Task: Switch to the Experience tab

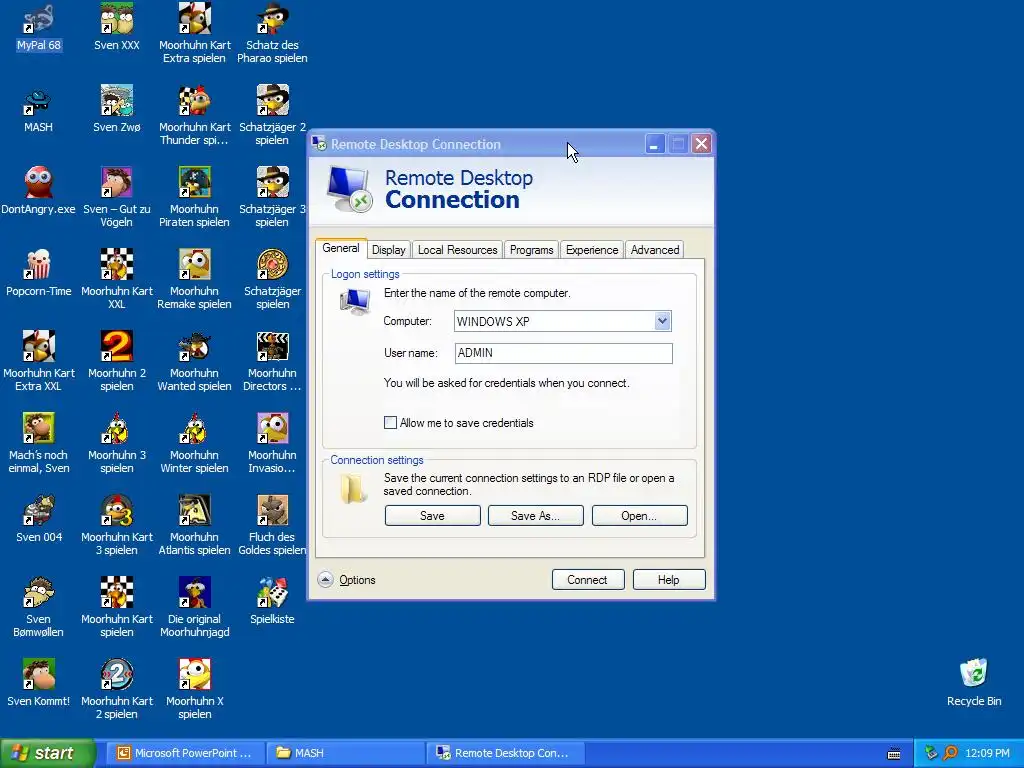Action: tap(592, 249)
